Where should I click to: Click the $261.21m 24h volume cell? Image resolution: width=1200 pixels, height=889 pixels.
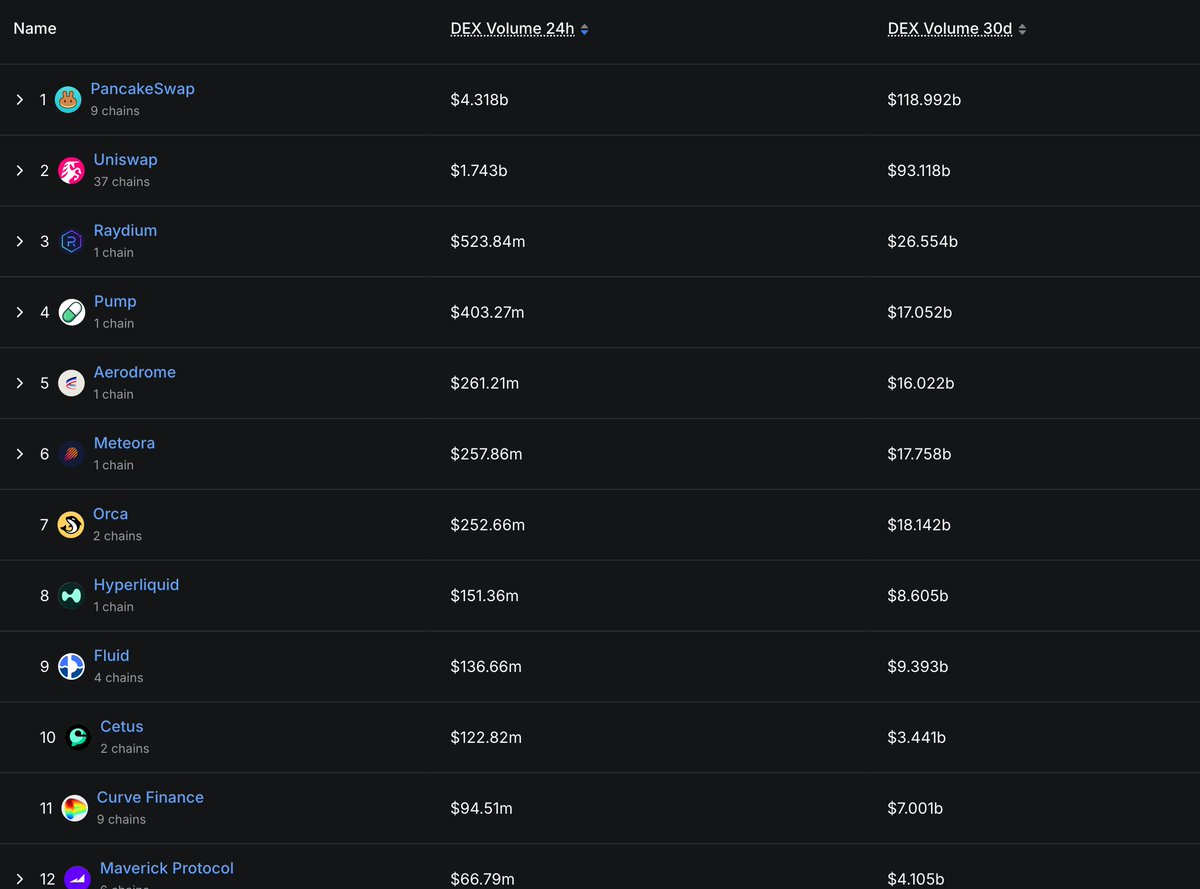[x=485, y=383]
